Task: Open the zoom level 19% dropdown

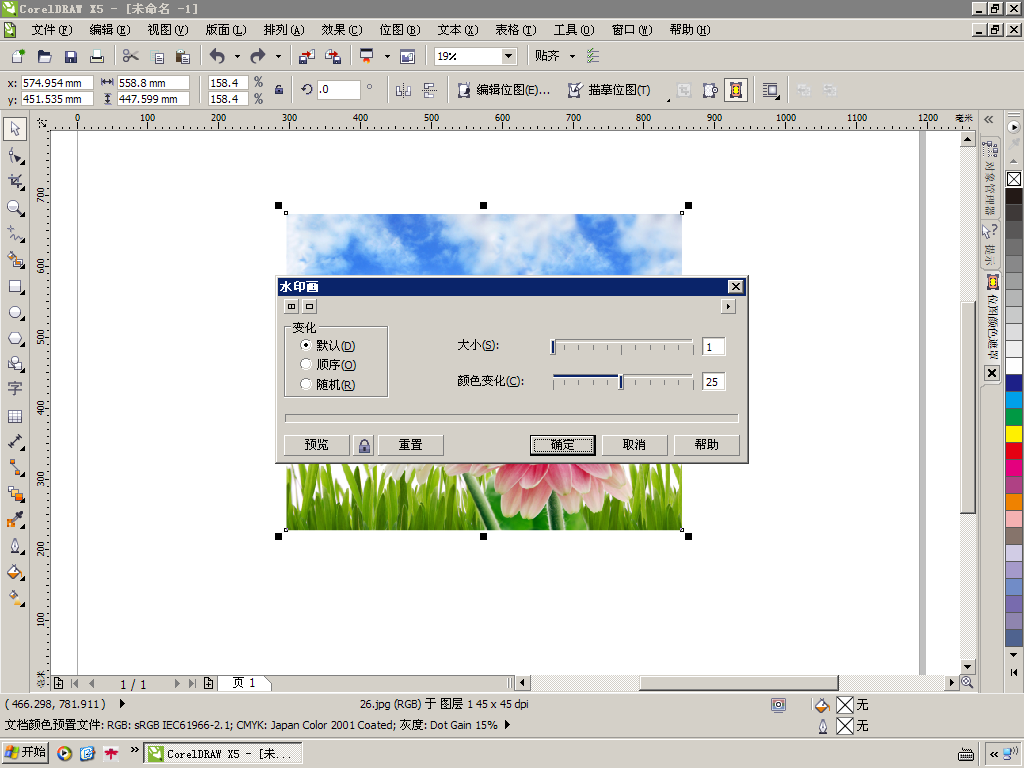Action: (x=509, y=56)
